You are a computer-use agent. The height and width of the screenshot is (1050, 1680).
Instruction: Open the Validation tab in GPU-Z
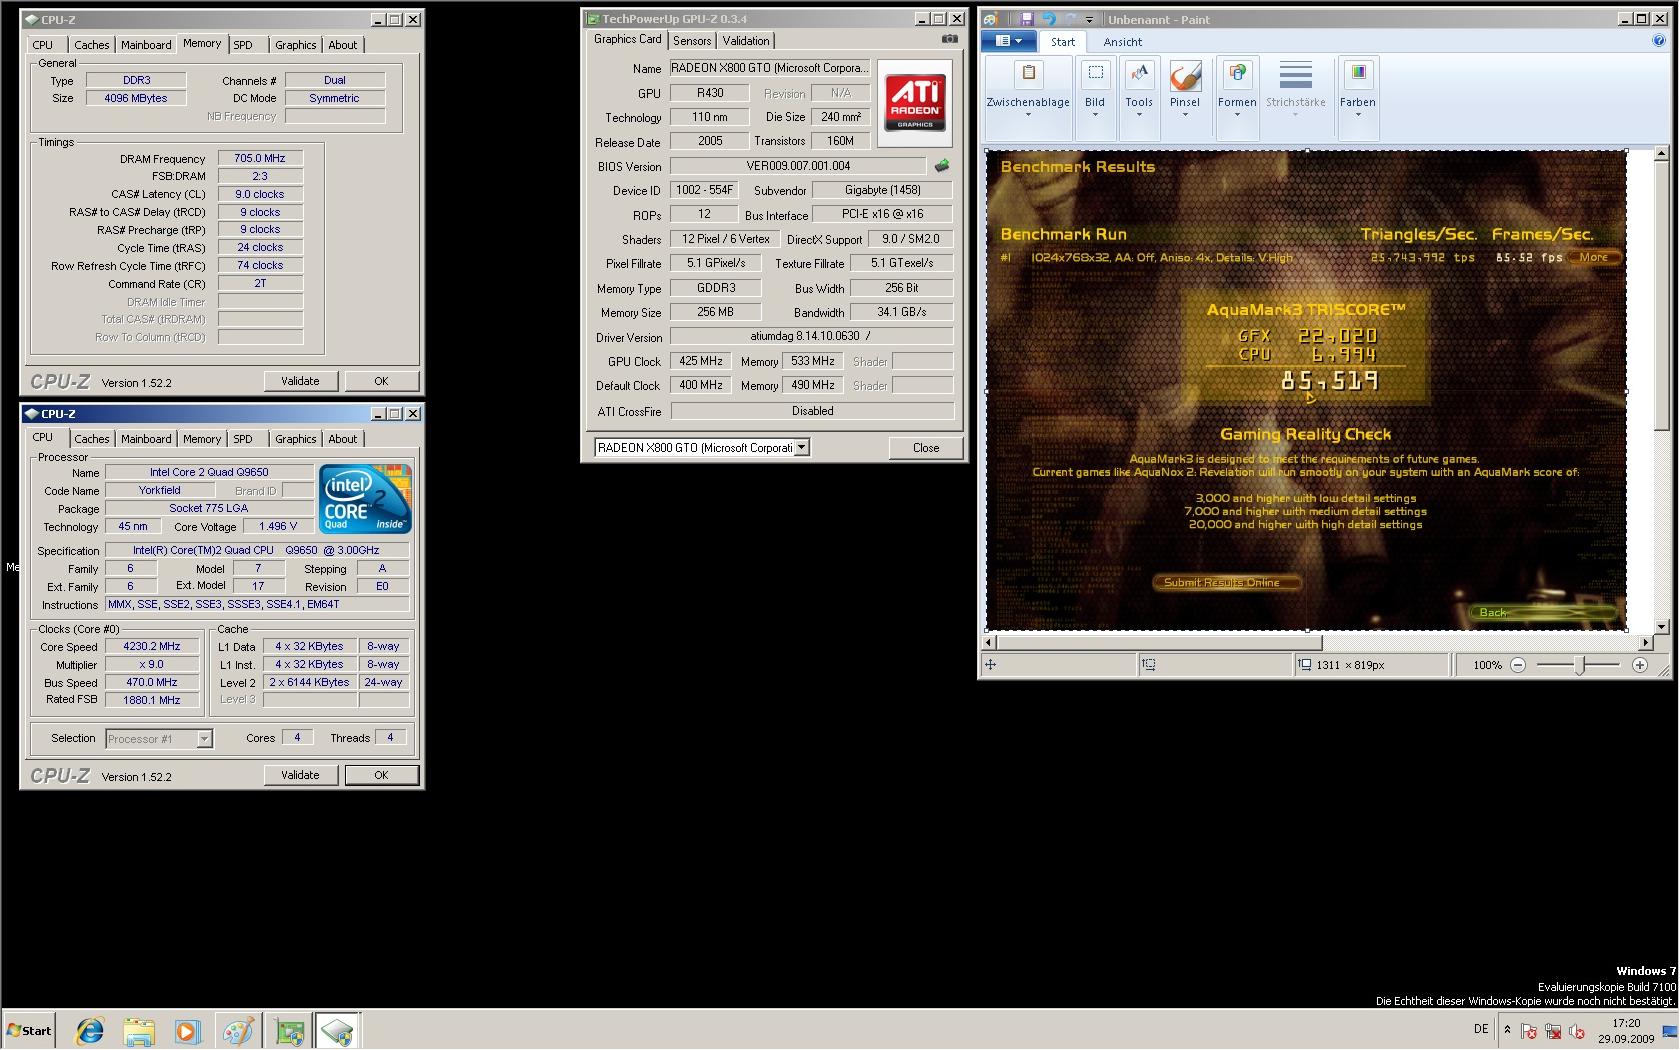[746, 41]
